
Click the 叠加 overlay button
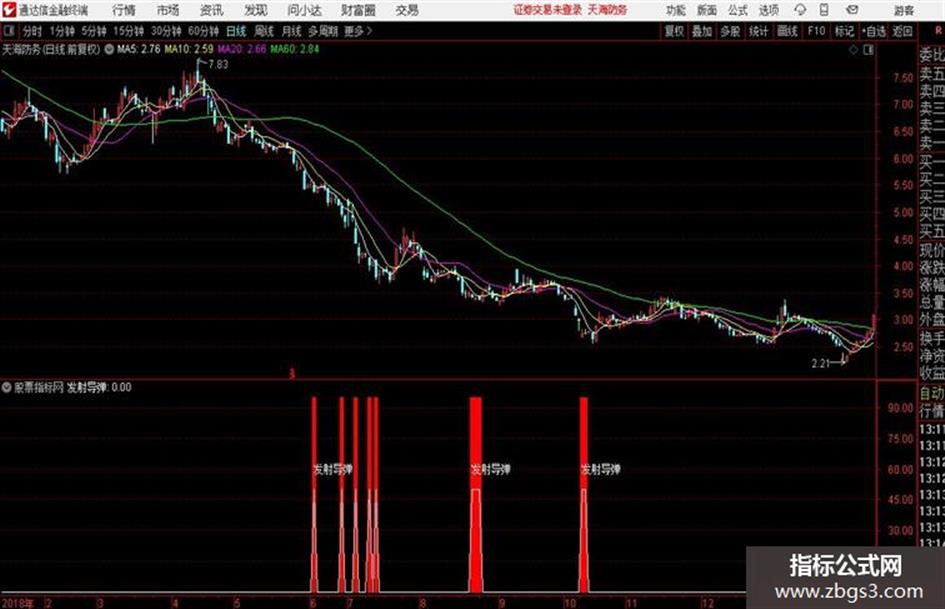(x=702, y=31)
